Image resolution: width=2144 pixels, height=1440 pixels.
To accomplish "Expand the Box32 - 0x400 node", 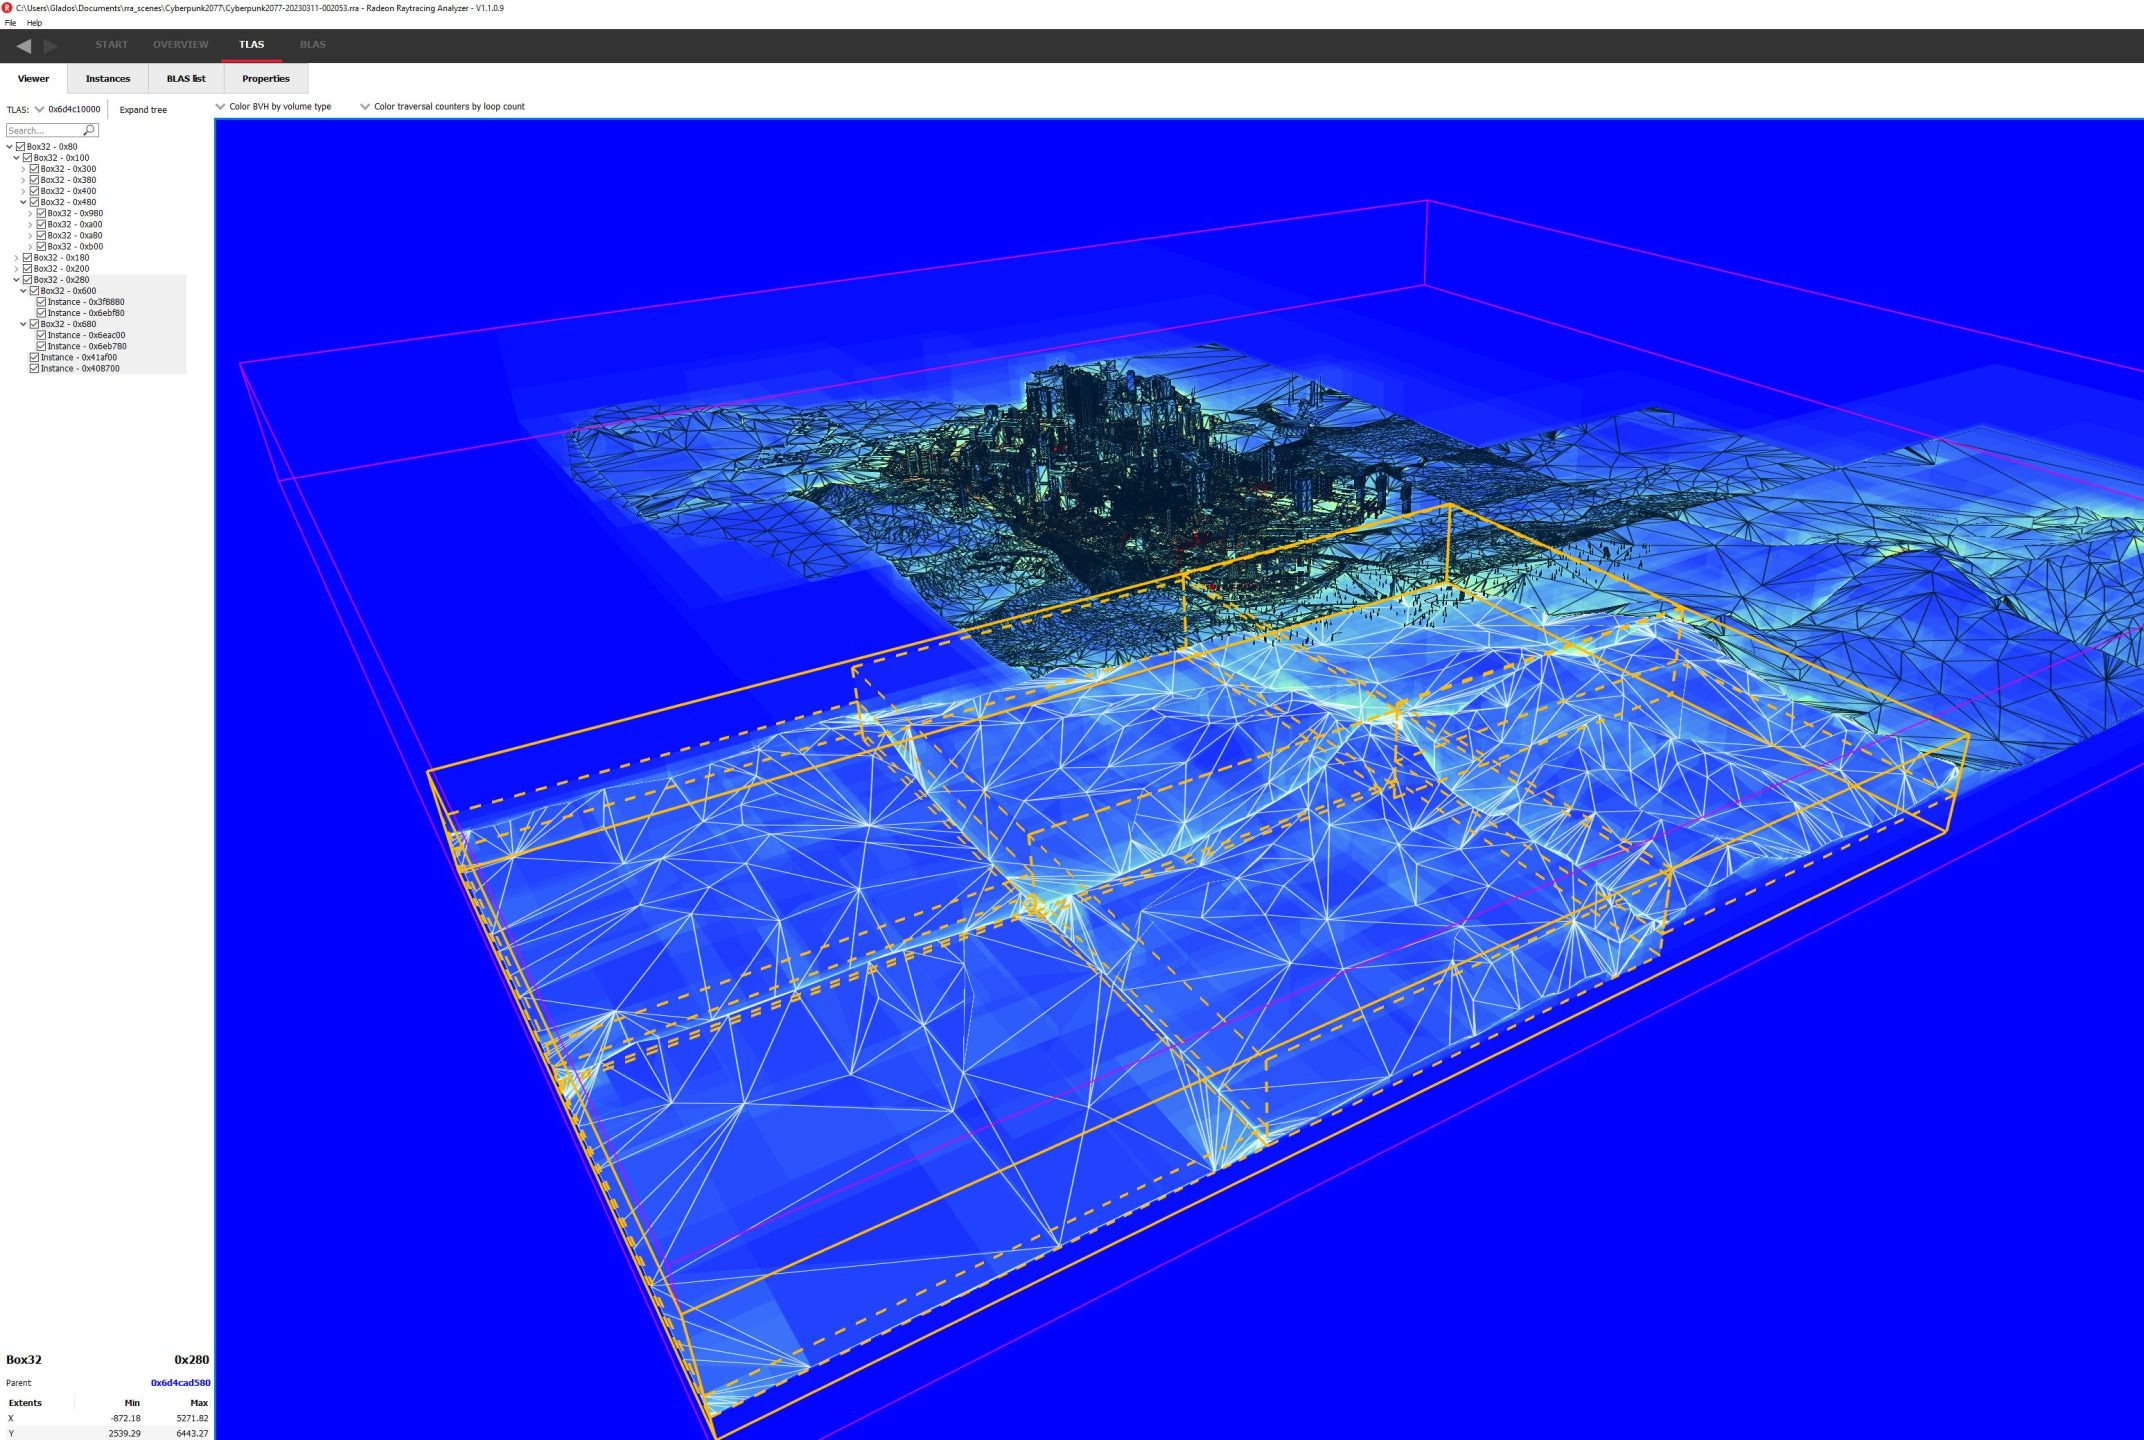I will pos(23,191).
